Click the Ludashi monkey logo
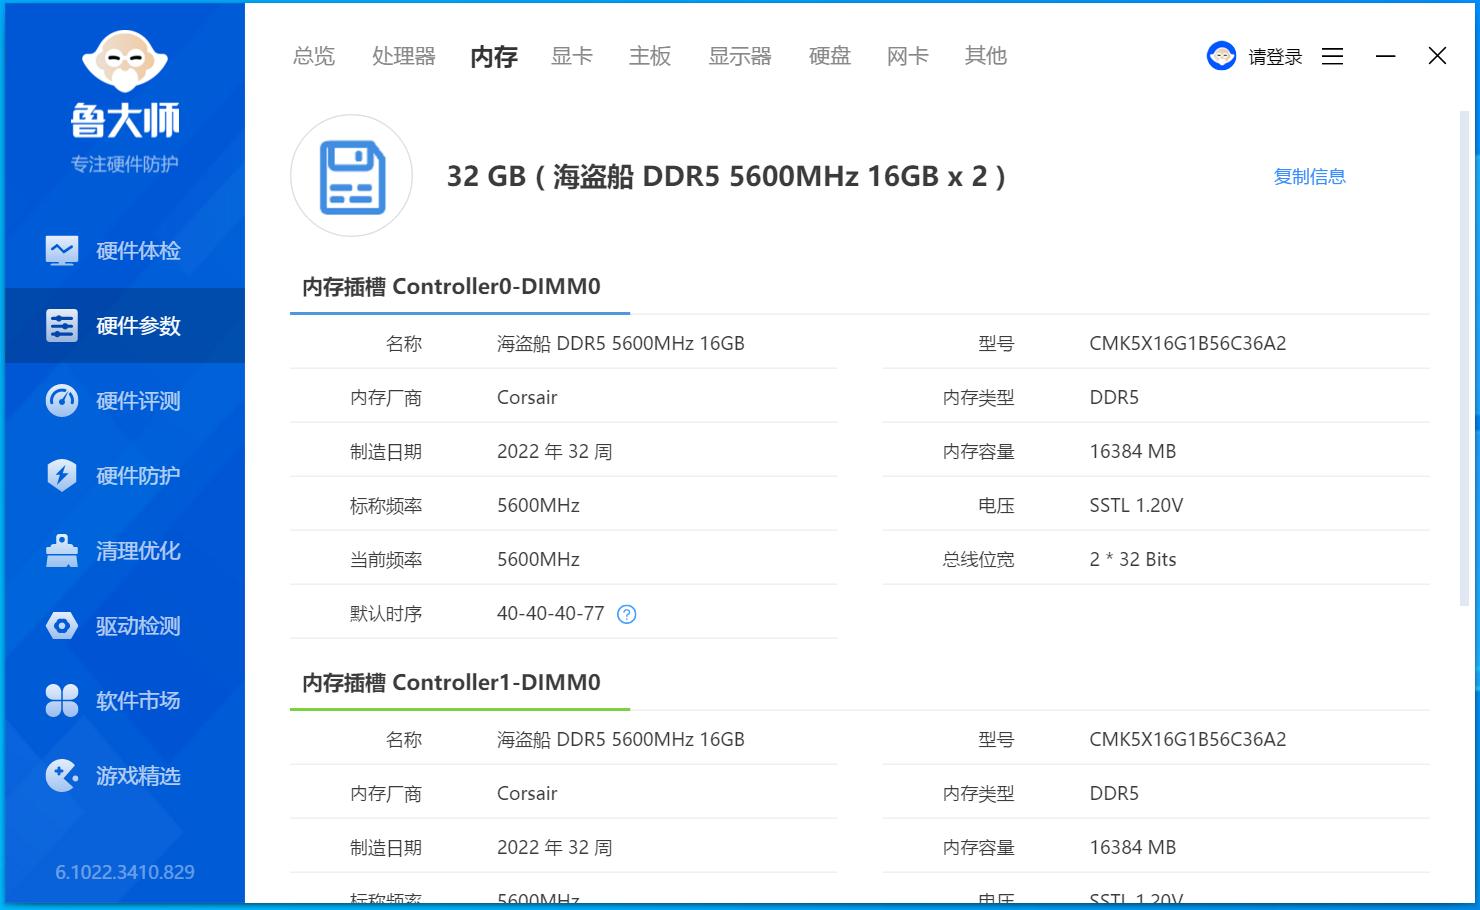Image resolution: width=1480 pixels, height=910 pixels. click(123, 60)
